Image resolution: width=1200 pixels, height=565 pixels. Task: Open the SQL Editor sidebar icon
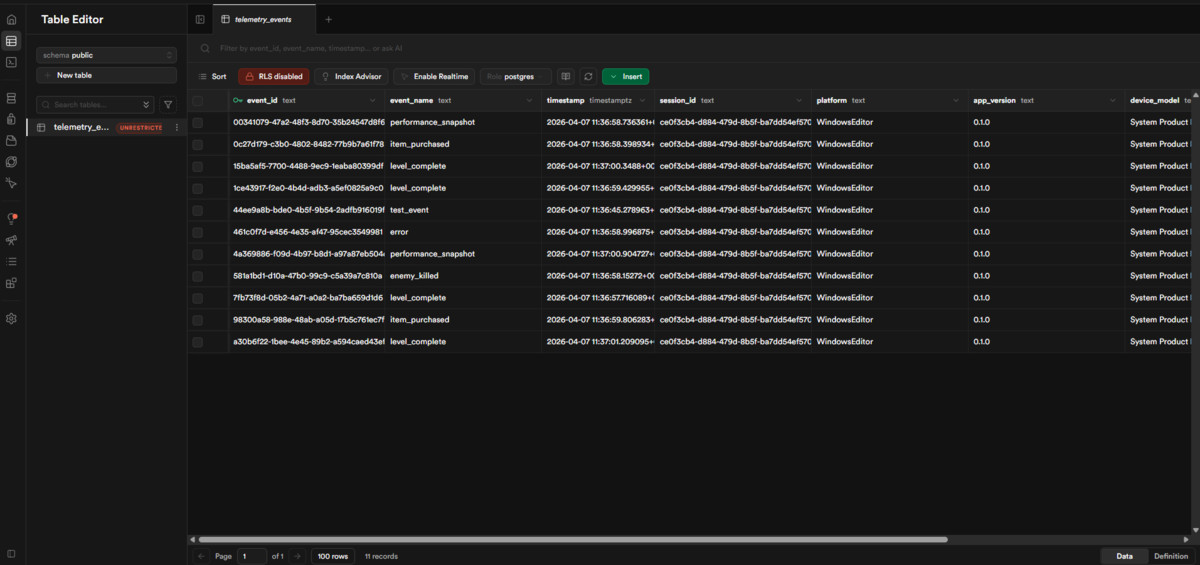click(x=11, y=62)
